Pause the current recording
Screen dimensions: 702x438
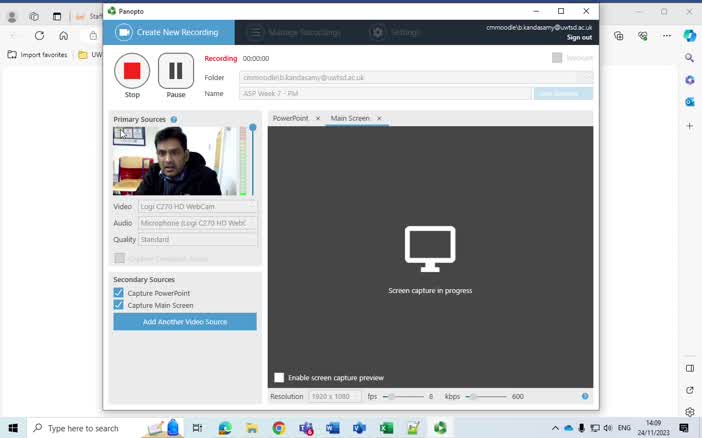point(176,71)
